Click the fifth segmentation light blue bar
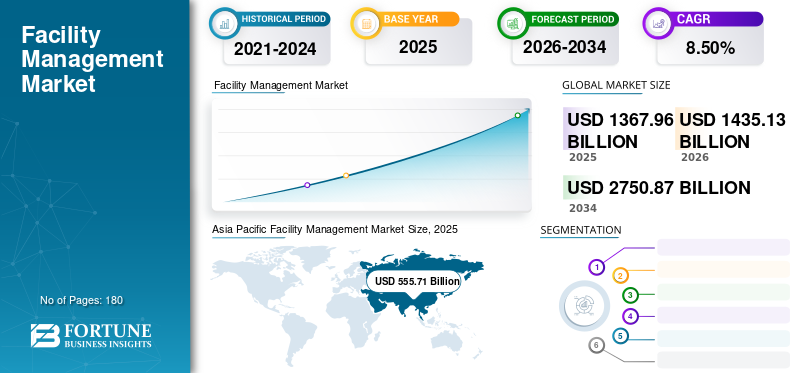The width and height of the screenshot is (800, 374). (x=723, y=338)
